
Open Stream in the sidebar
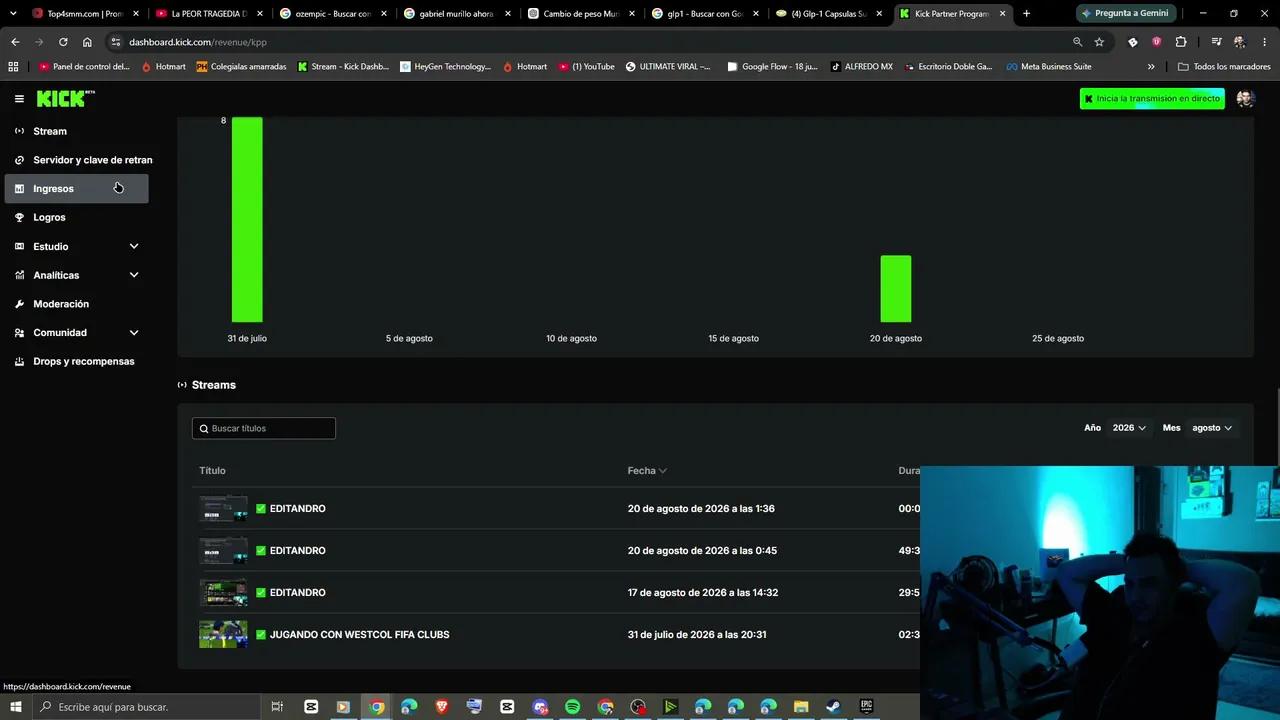[x=50, y=131]
